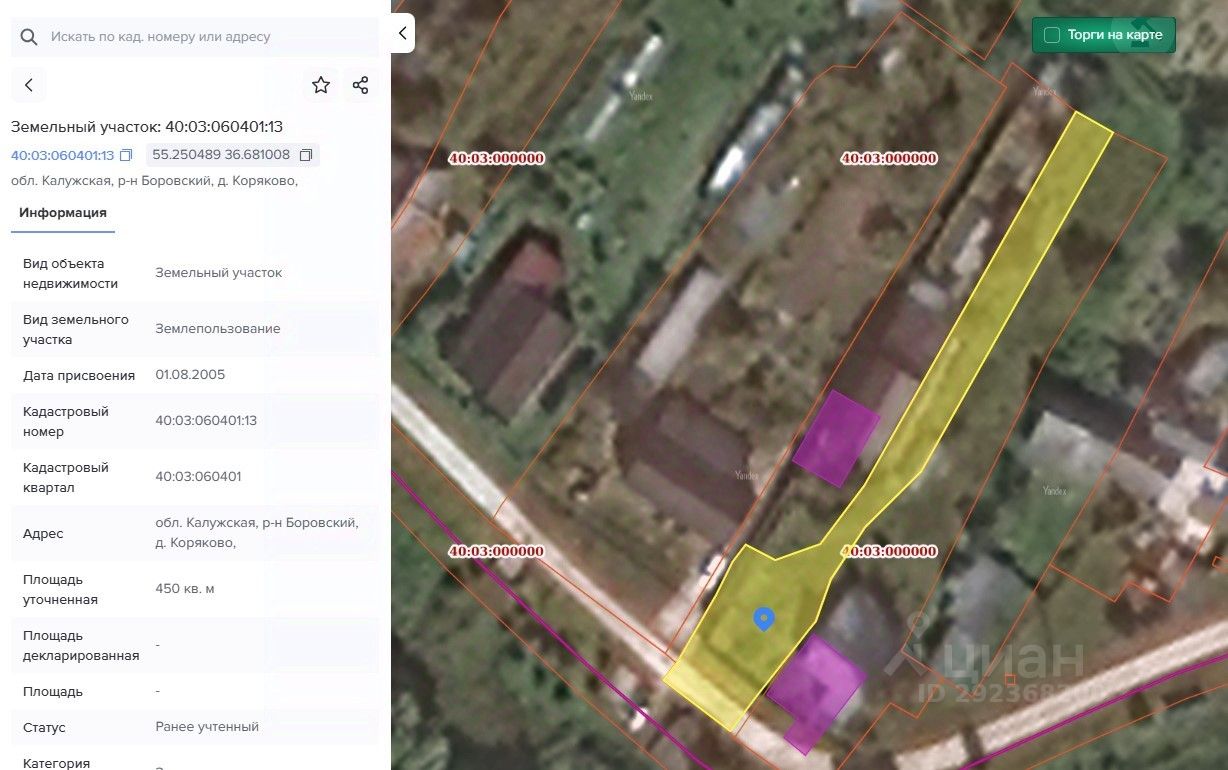The image size is (1228, 770).
Task: Click the 40:03:000000 label beside the yellow parcel
Action: point(889,551)
